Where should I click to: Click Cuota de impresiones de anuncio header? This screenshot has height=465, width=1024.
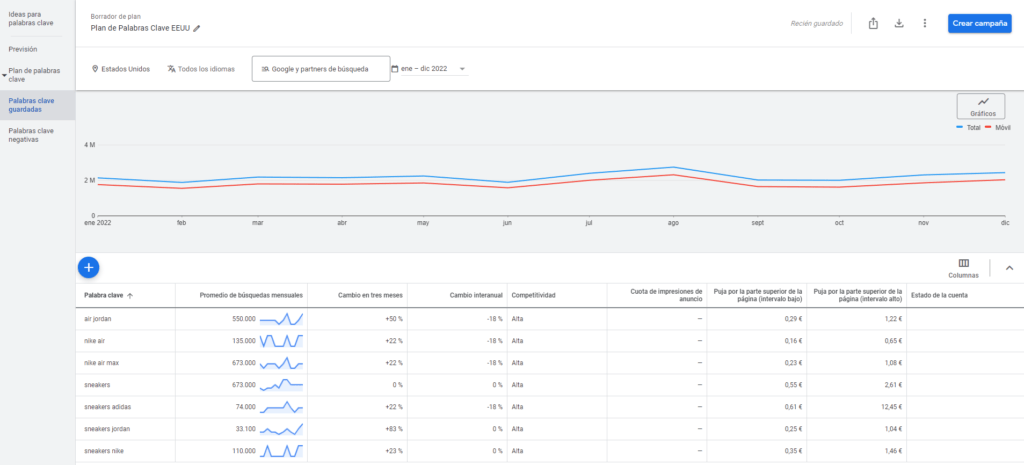666,295
